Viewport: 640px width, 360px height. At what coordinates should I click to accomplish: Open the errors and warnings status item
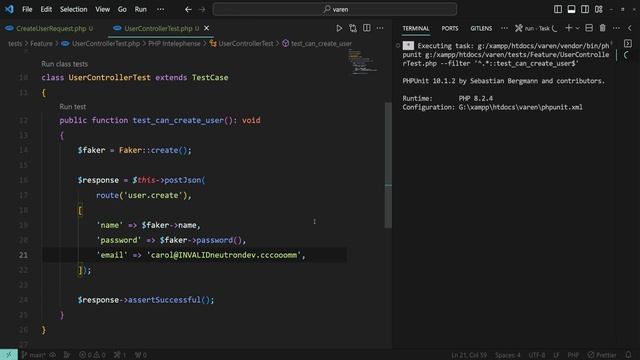pyautogui.click(x=92, y=355)
